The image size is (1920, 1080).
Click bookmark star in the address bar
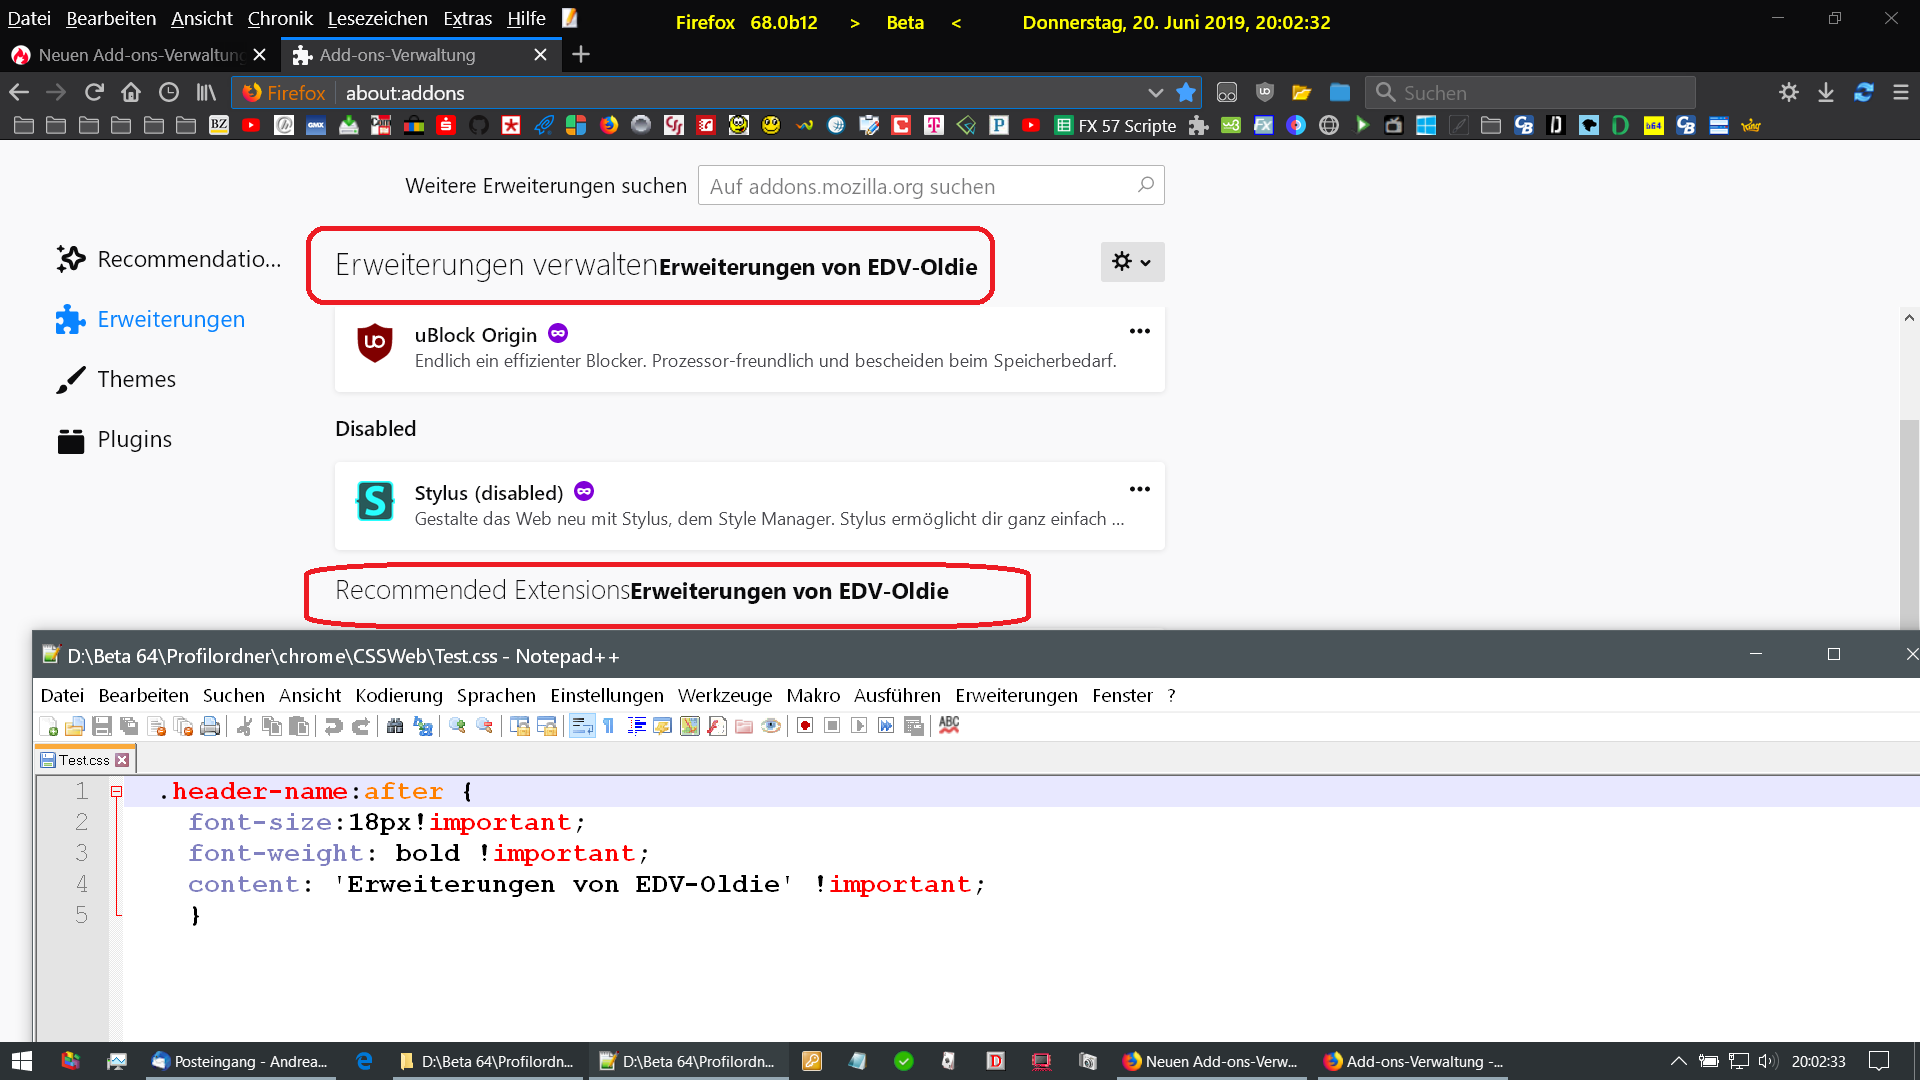(x=1186, y=92)
